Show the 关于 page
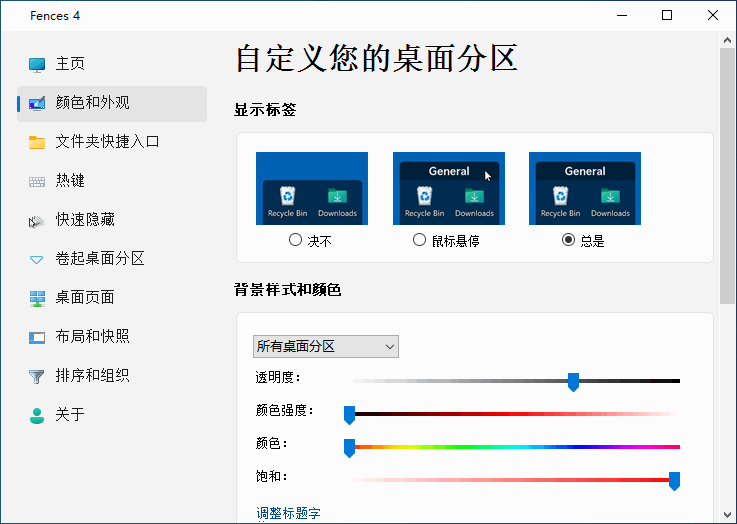 [112, 415]
